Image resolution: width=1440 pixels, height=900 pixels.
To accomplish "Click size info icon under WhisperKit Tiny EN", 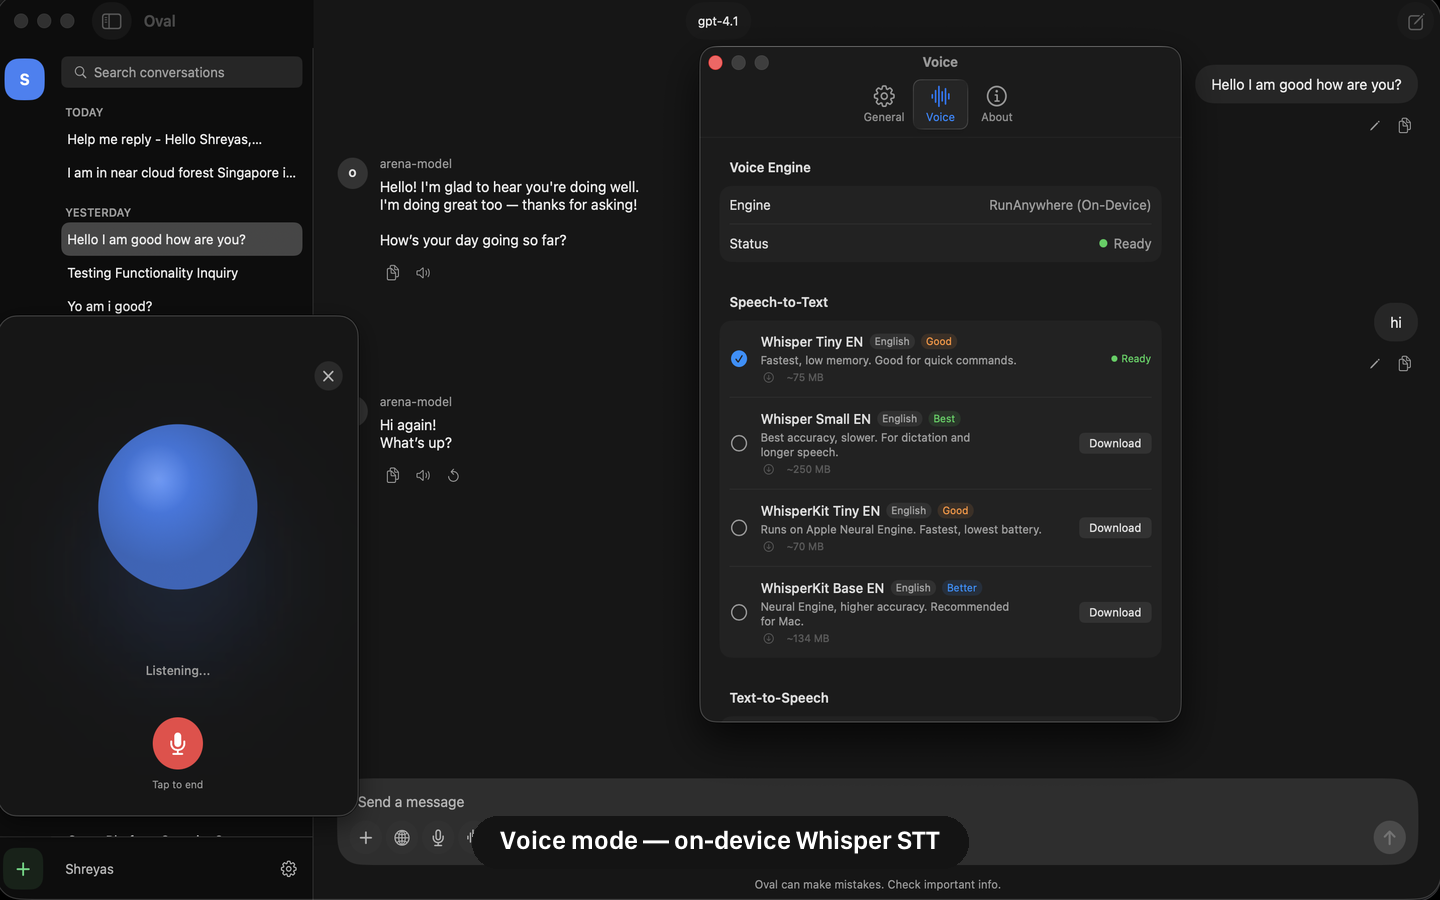I will tap(769, 547).
